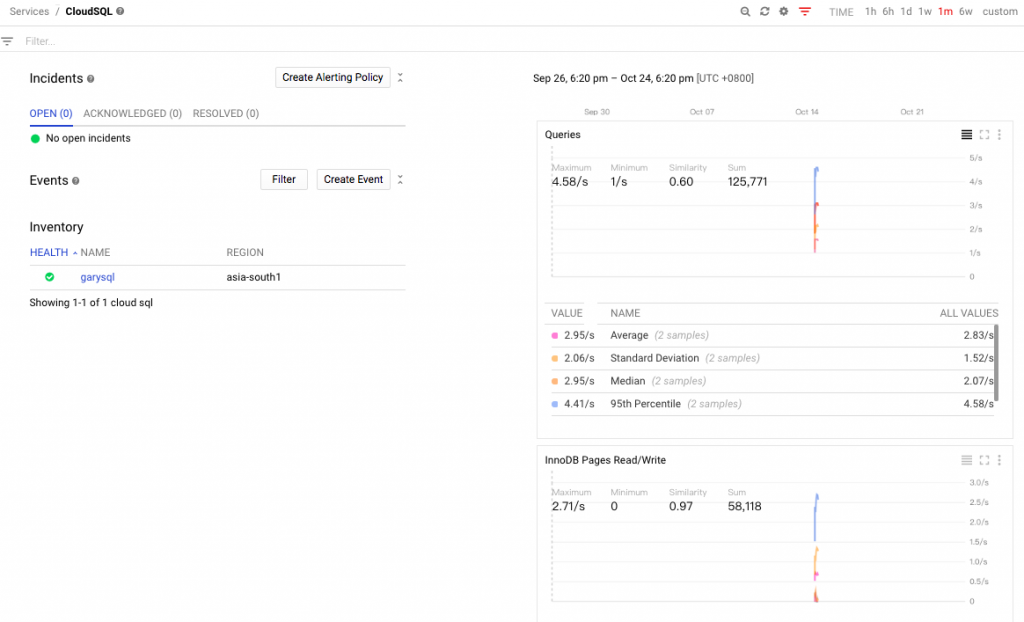Image resolution: width=1024 pixels, height=622 pixels.
Task: Select the OPEN (0) incidents tab
Action: coord(51,114)
